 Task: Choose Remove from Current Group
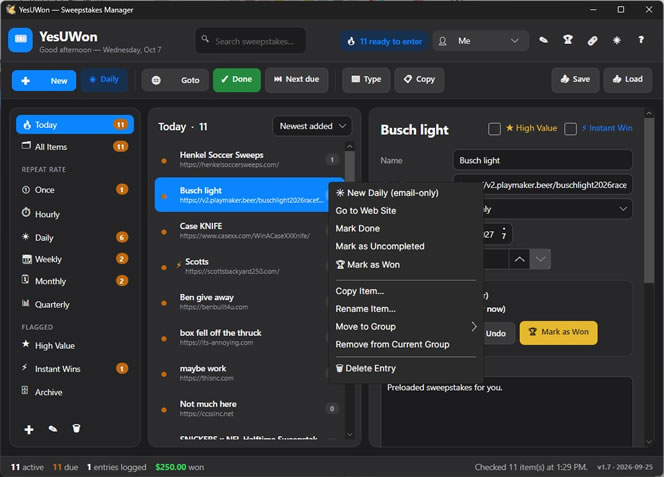coord(406,344)
